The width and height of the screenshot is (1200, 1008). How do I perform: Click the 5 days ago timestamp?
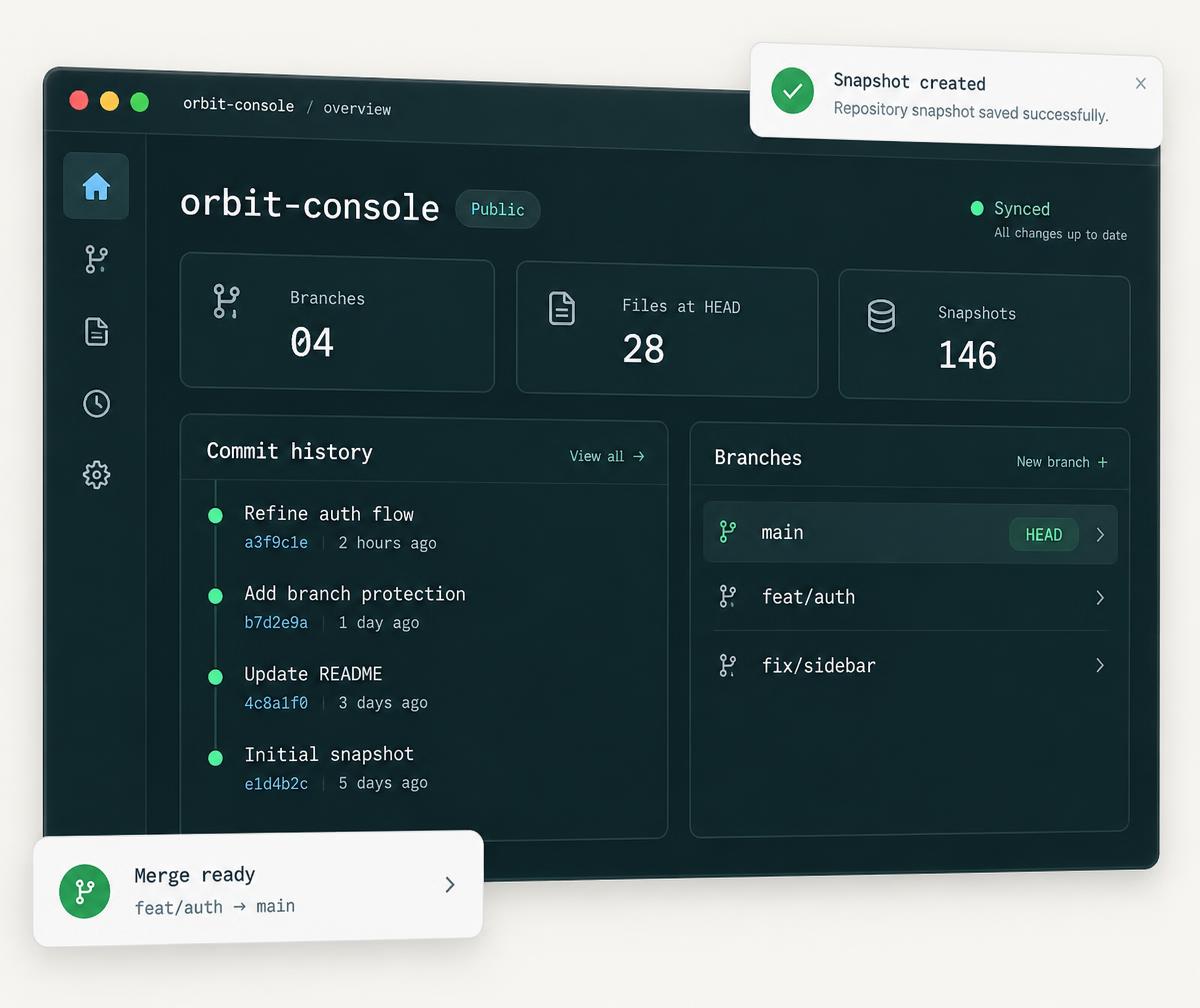tap(383, 783)
